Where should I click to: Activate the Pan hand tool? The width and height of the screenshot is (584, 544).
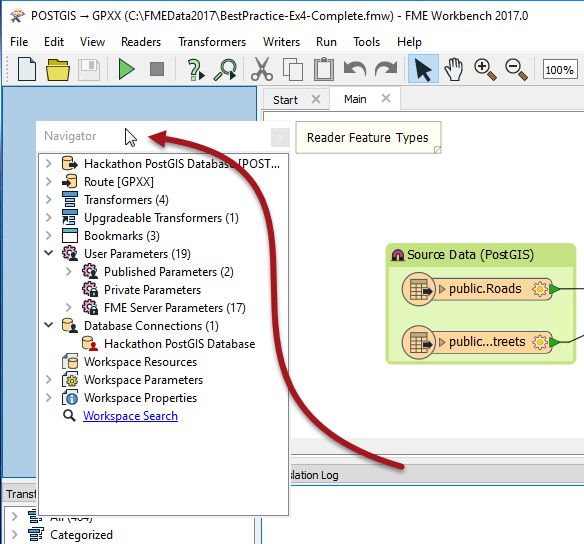click(454, 69)
